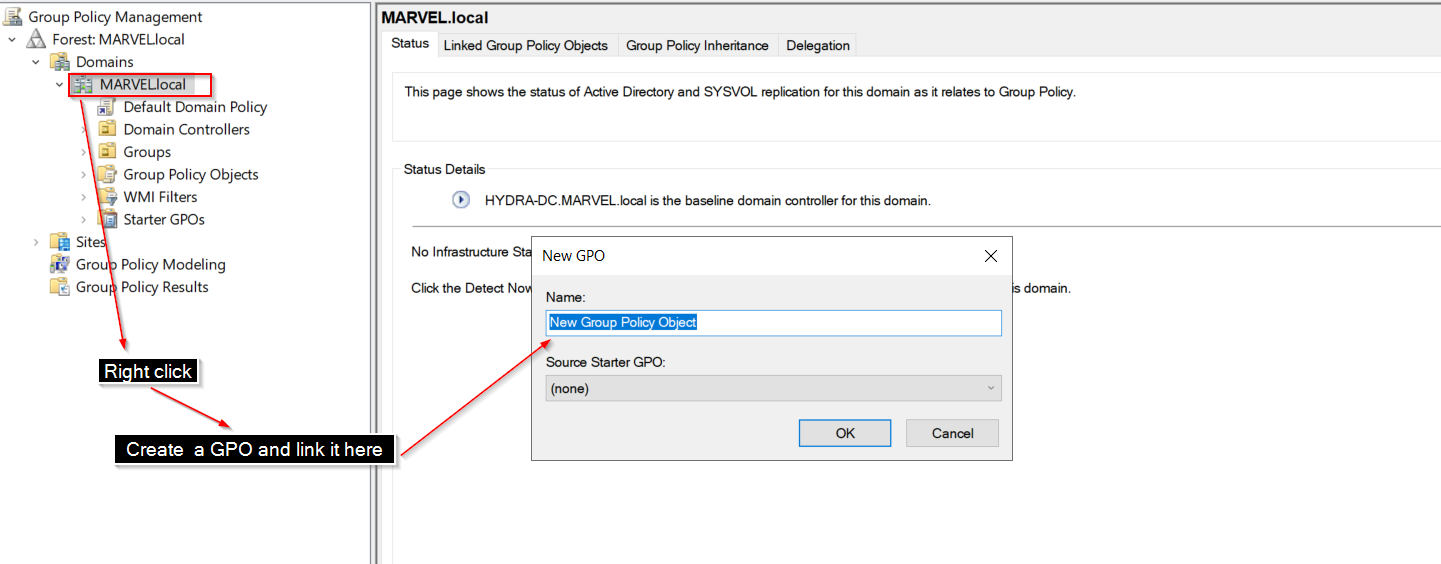Click the Status Details heading
This screenshot has width=1441, height=564.
(445, 169)
